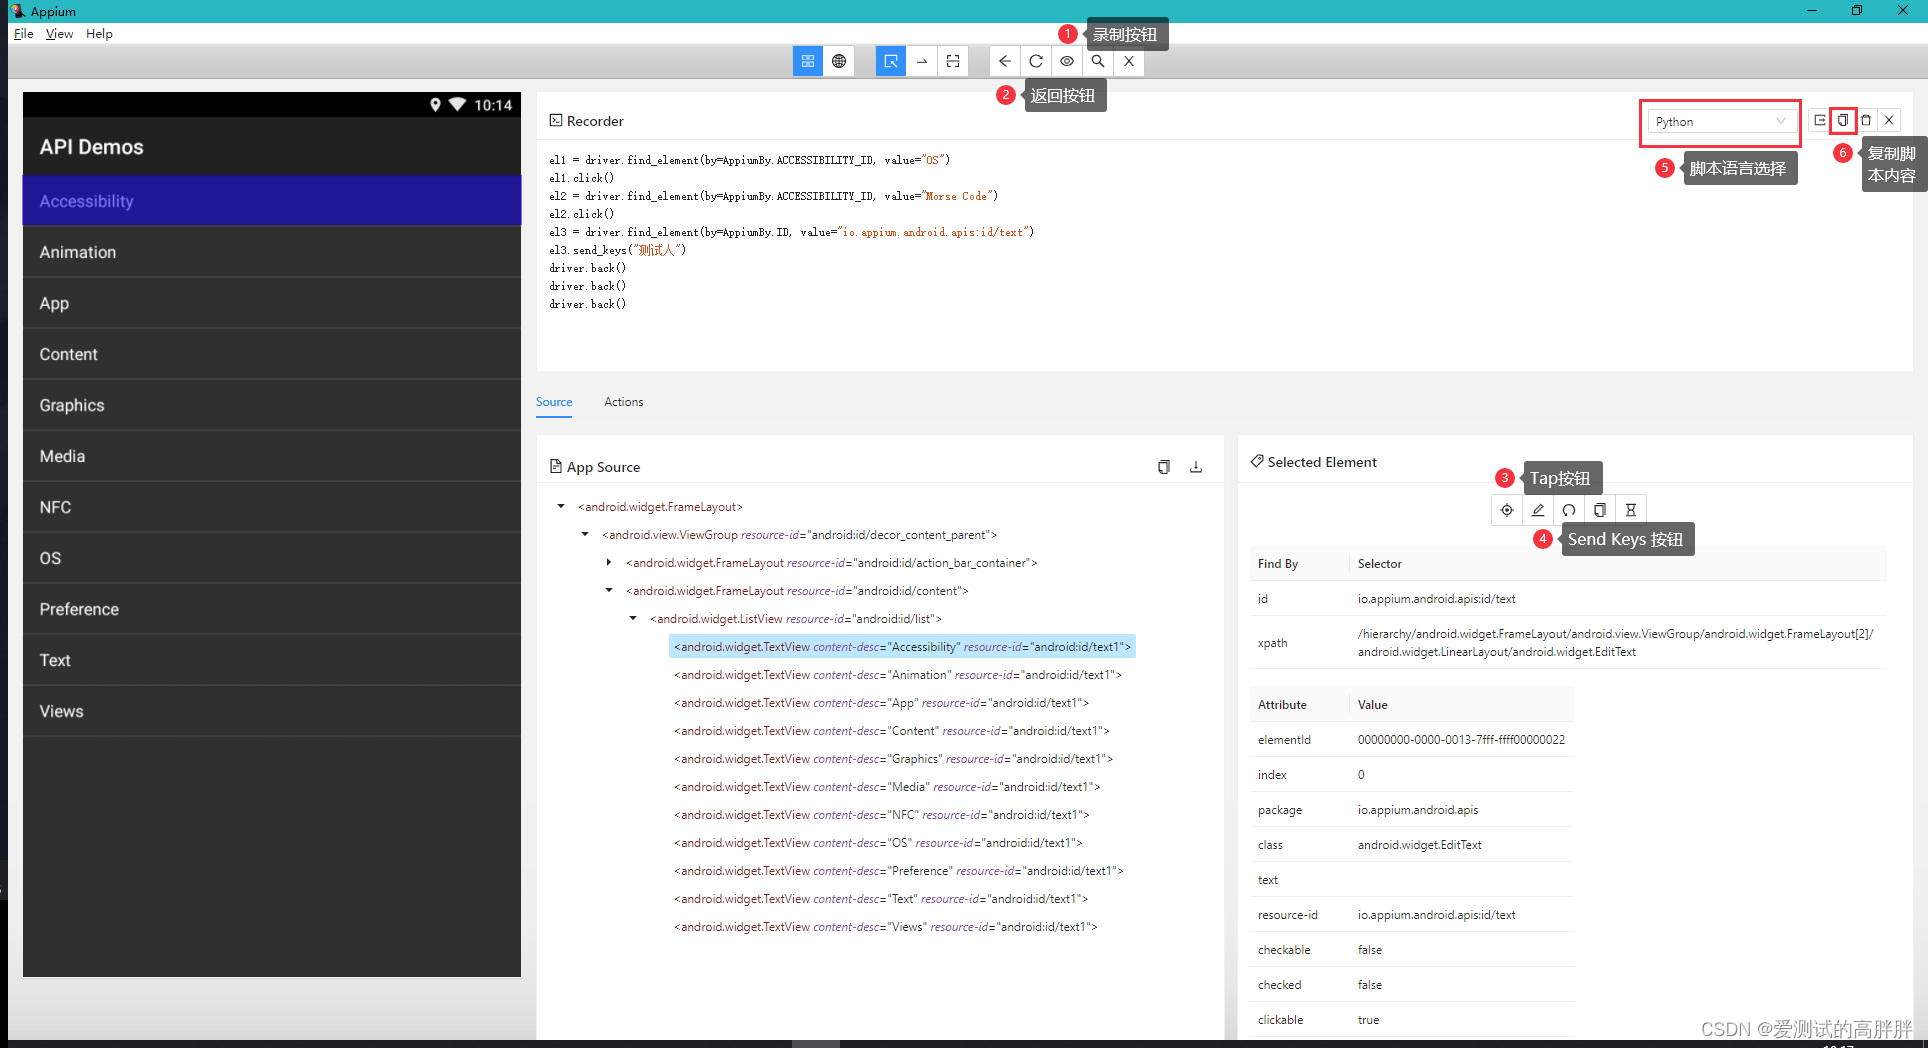Copy recorded script to clipboard
Viewport: 1928px width, 1048px height.
click(x=1843, y=120)
